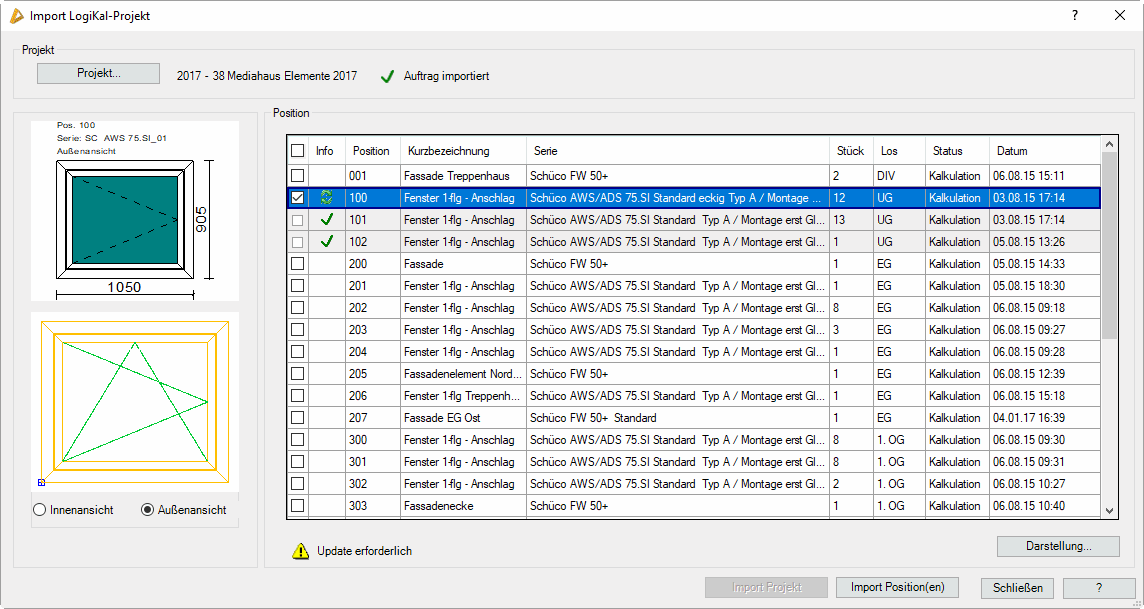The width and height of the screenshot is (1144, 609).
Task: Click the small blue origin marker in preview
Action: (41, 482)
